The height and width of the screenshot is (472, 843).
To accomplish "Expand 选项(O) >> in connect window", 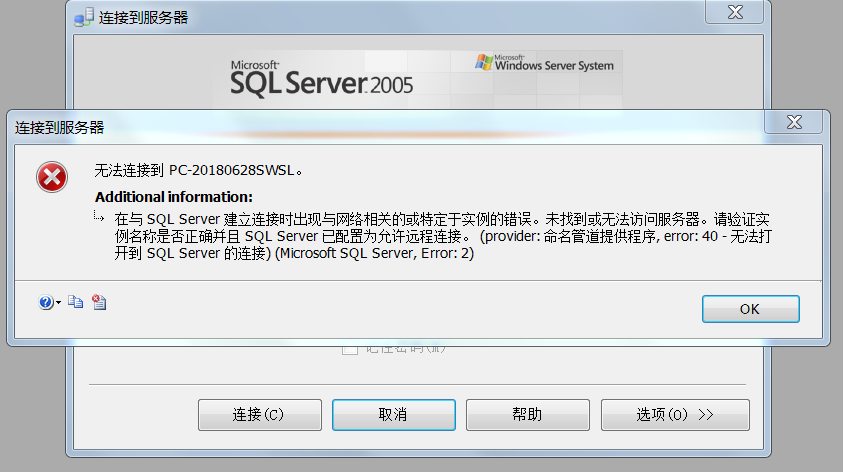I will click(x=675, y=414).
